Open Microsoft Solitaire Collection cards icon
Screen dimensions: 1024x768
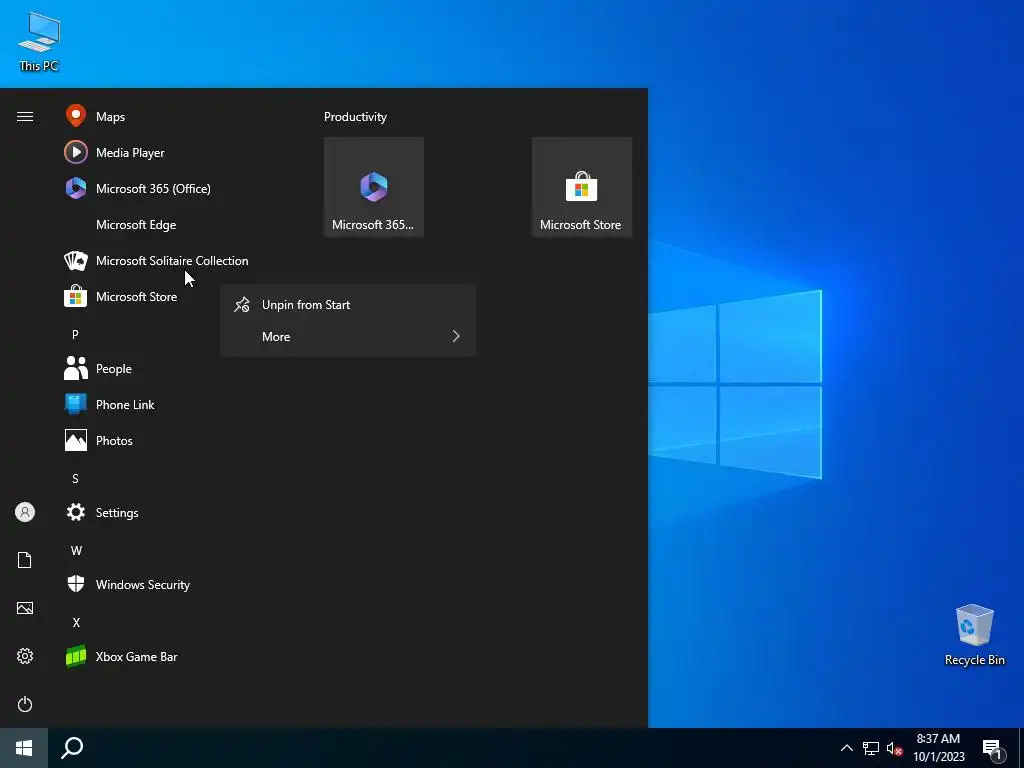point(76,261)
